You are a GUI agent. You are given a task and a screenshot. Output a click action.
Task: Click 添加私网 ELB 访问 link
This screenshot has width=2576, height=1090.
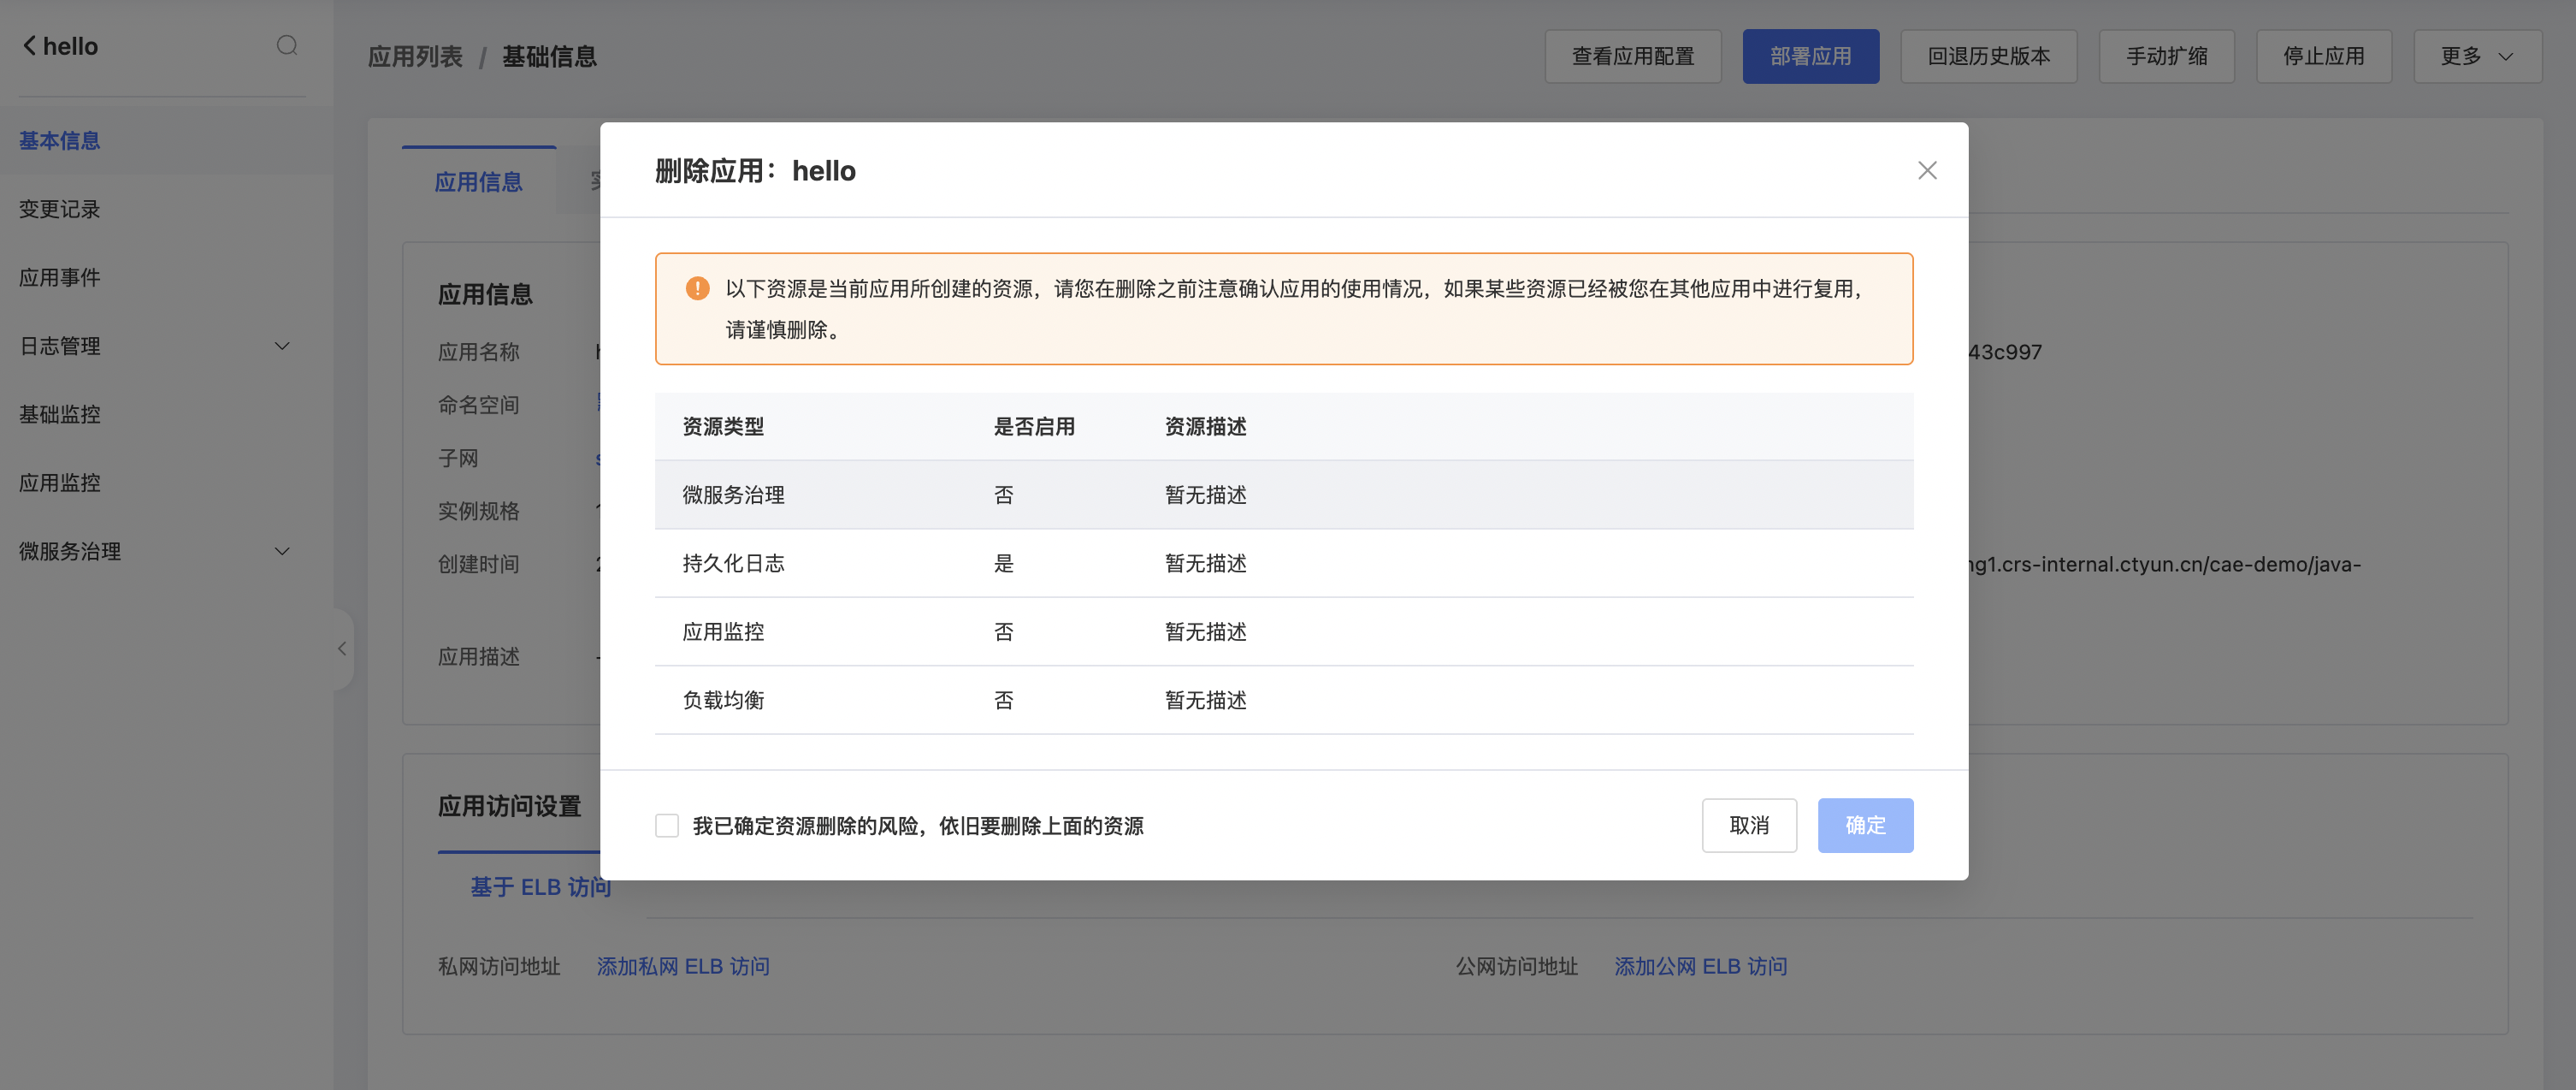point(683,966)
